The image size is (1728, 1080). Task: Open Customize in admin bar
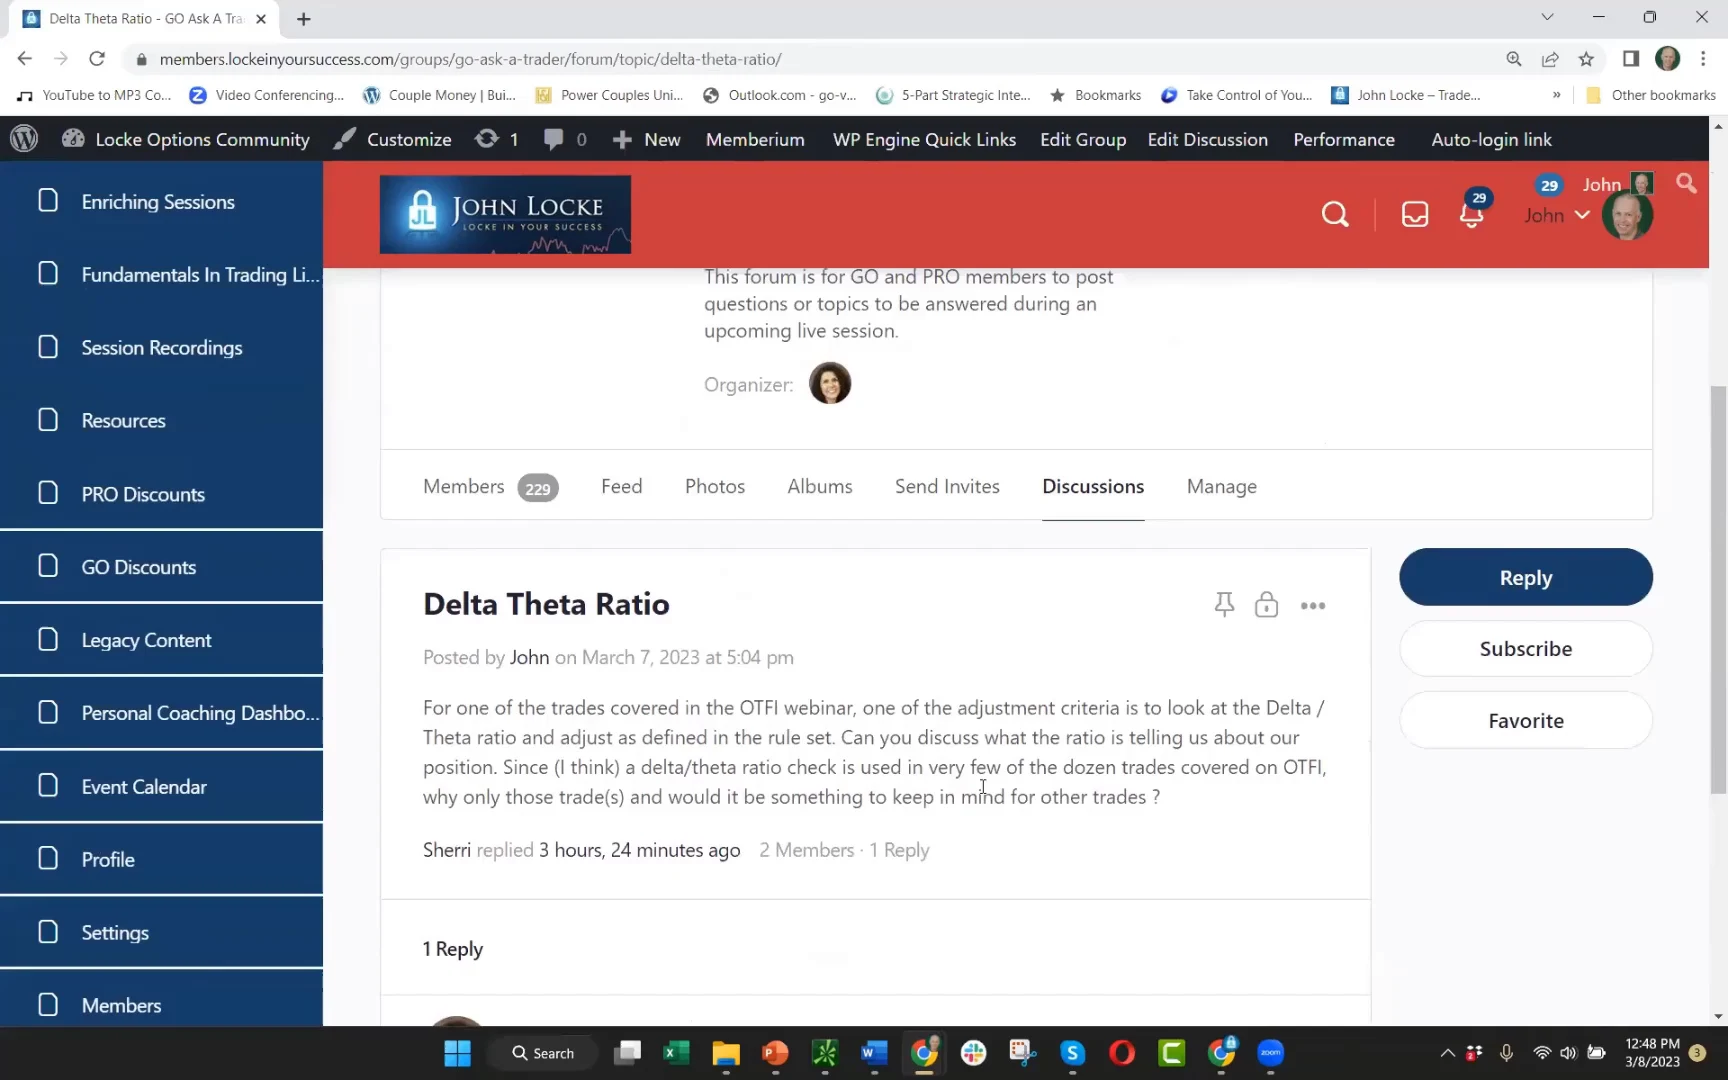[x=393, y=139]
